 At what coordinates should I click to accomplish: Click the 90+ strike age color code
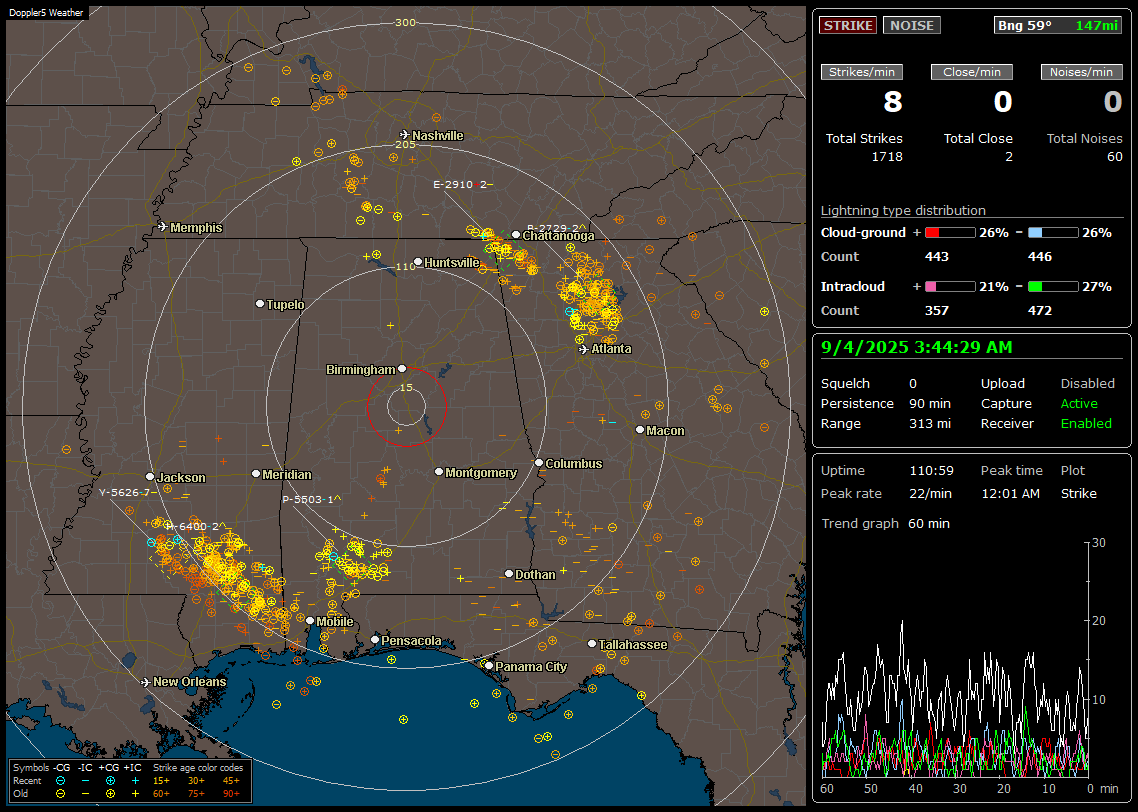[232, 794]
